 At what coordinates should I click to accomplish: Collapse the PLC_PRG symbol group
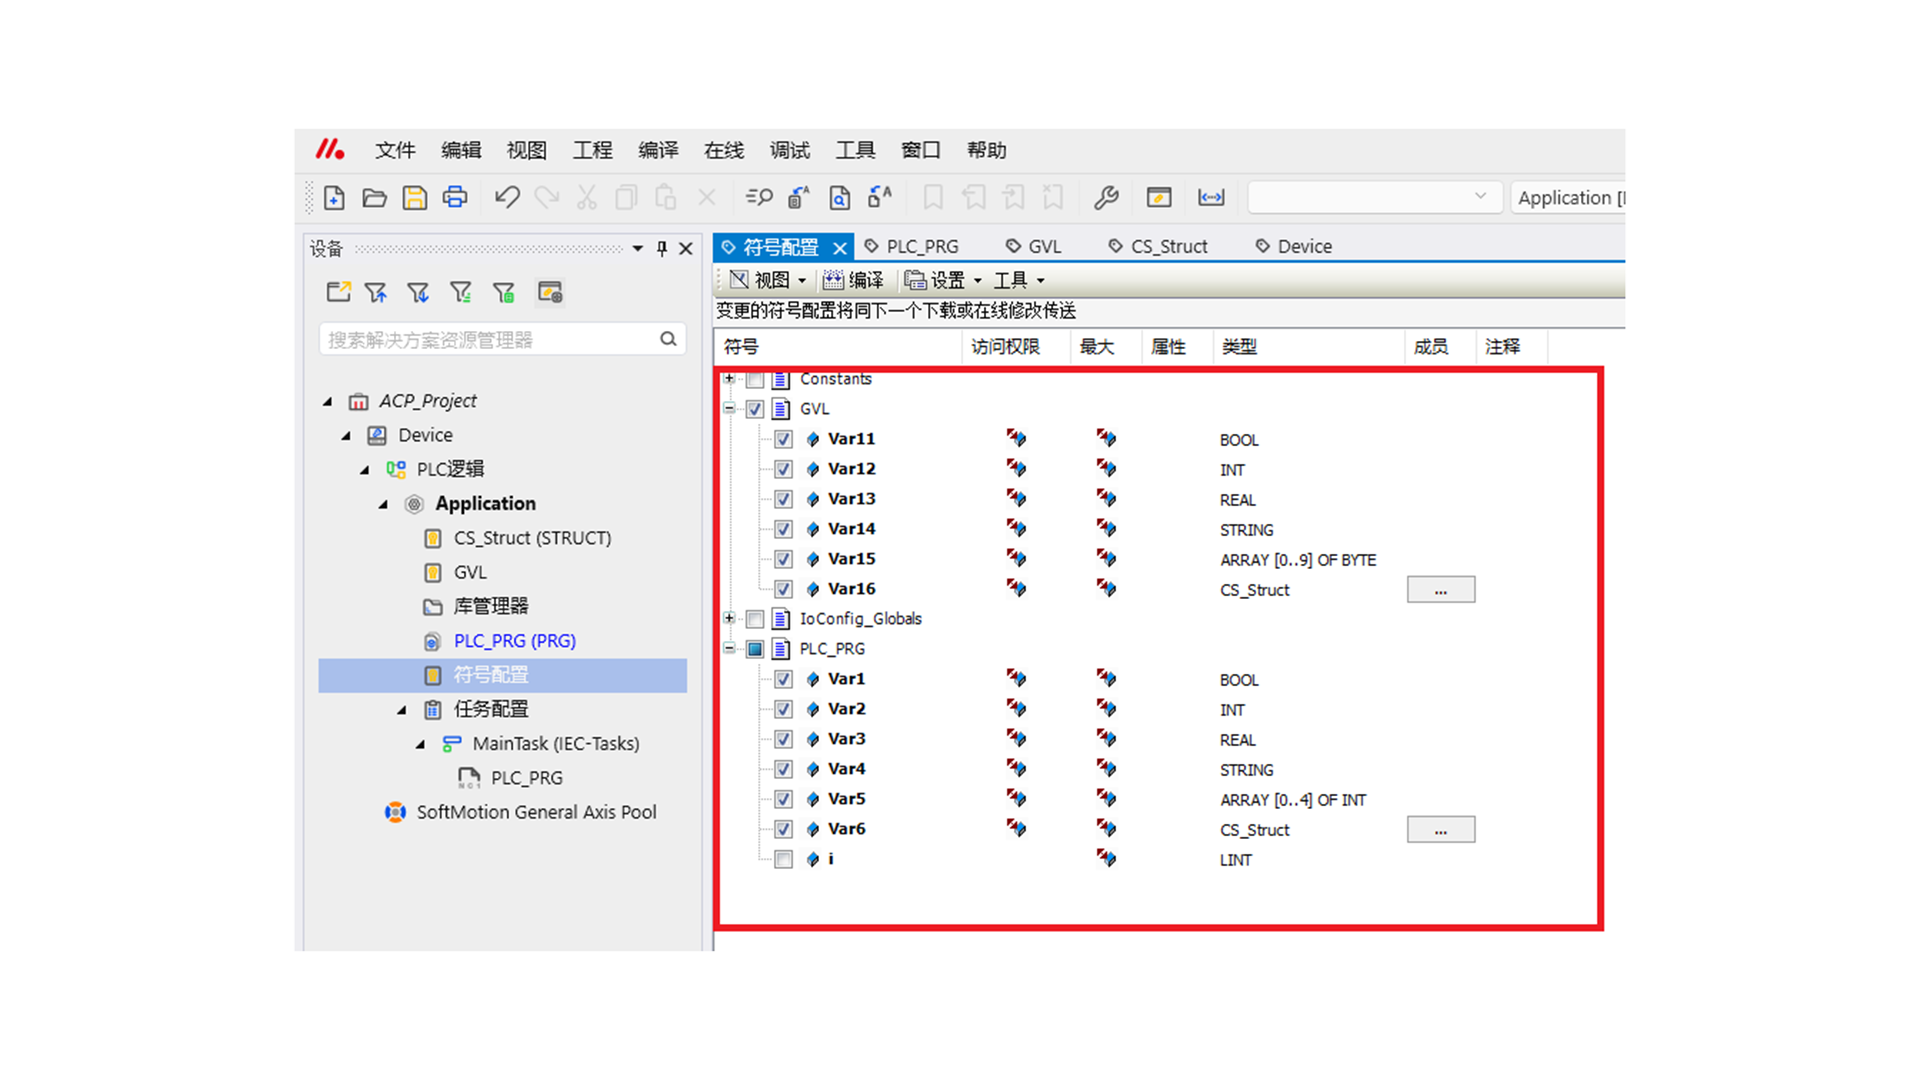[x=729, y=648]
